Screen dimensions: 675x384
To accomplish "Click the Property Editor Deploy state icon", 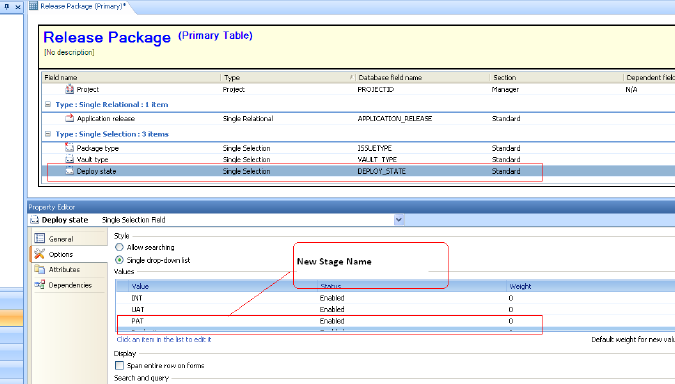I will point(34,220).
